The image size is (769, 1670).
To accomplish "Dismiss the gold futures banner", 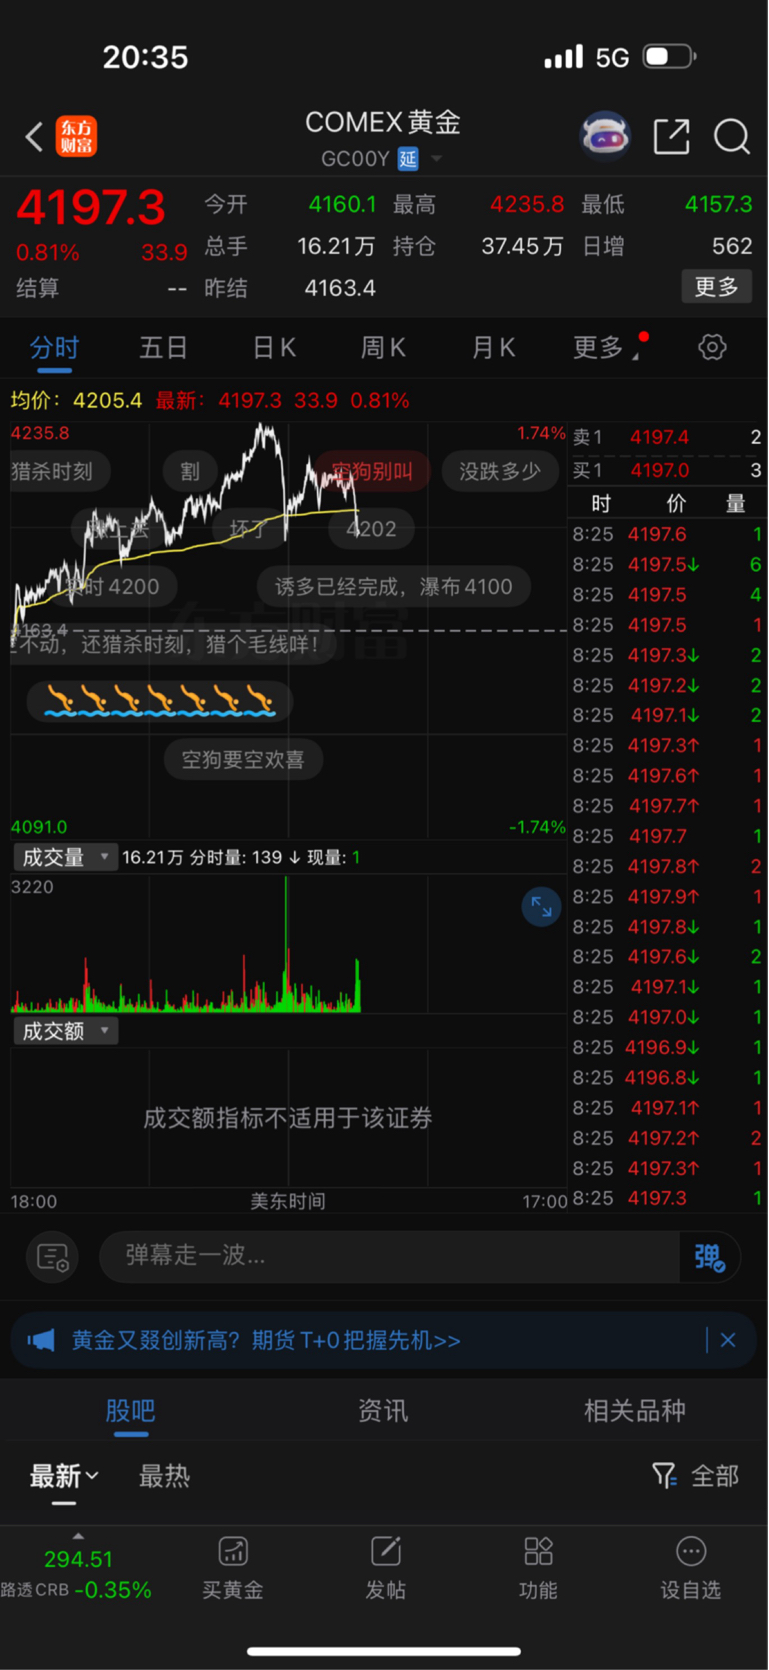I will 728,1340.
